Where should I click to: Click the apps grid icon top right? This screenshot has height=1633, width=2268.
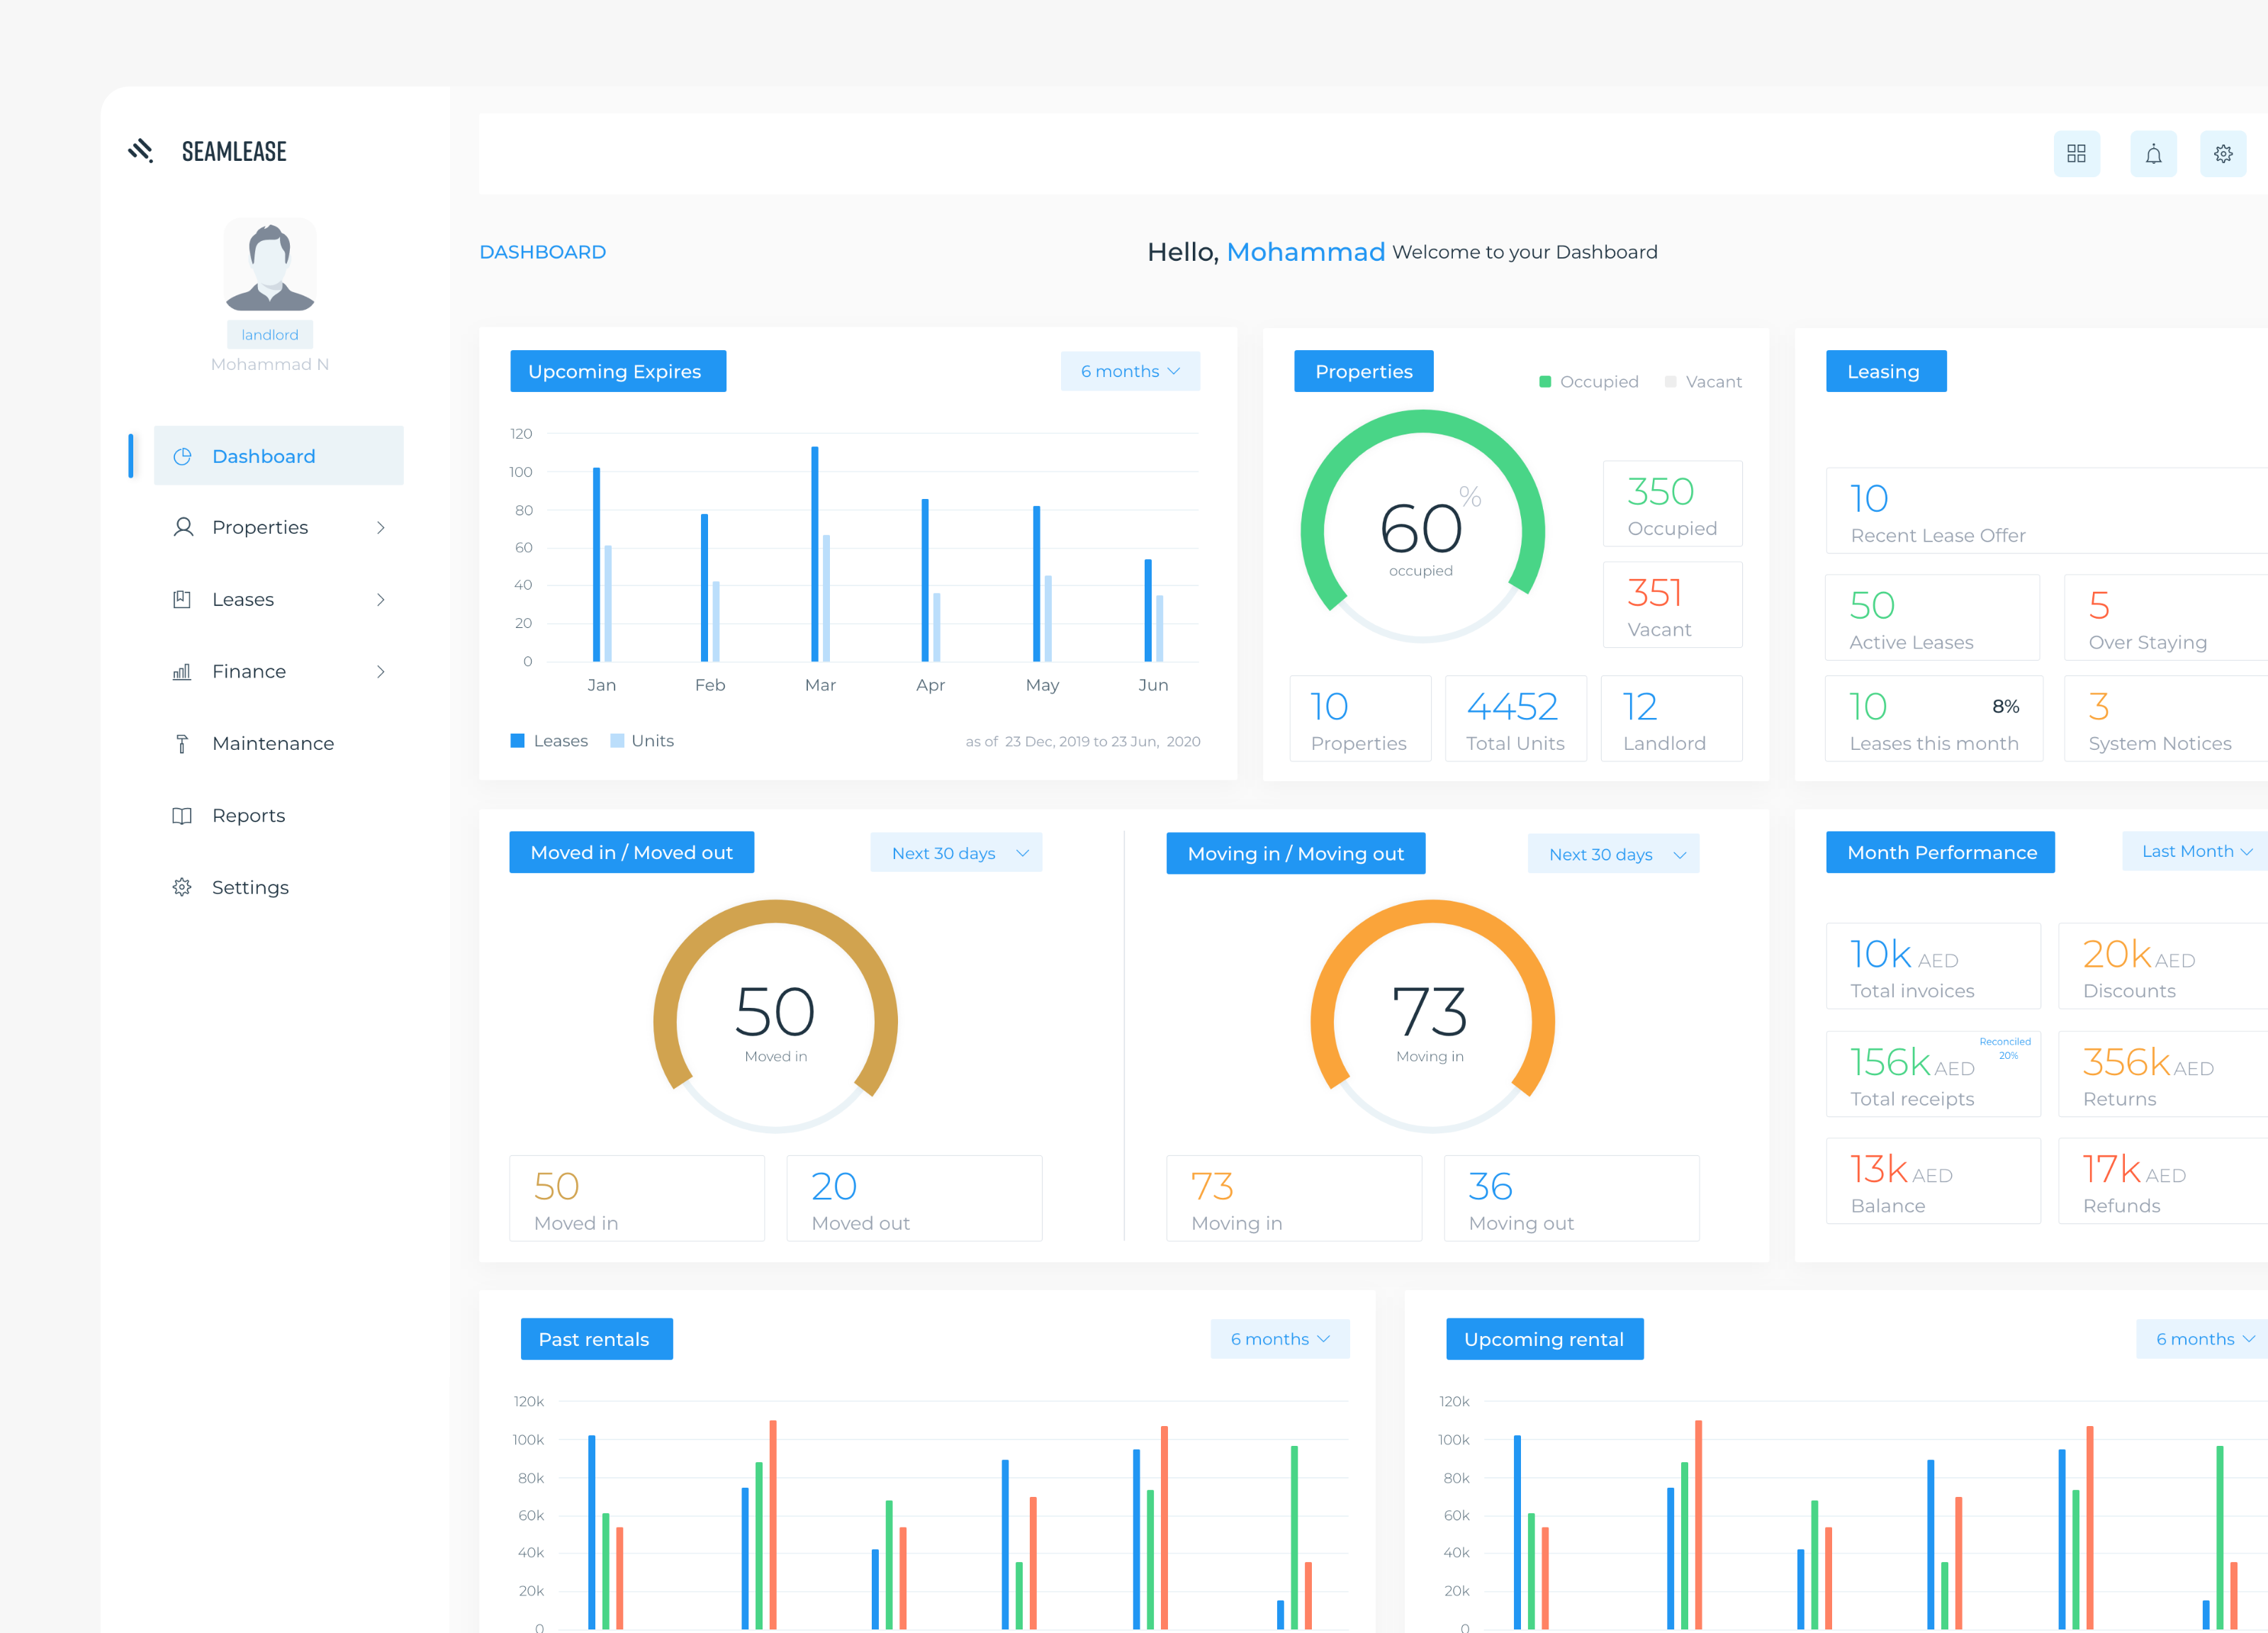coord(2077,153)
